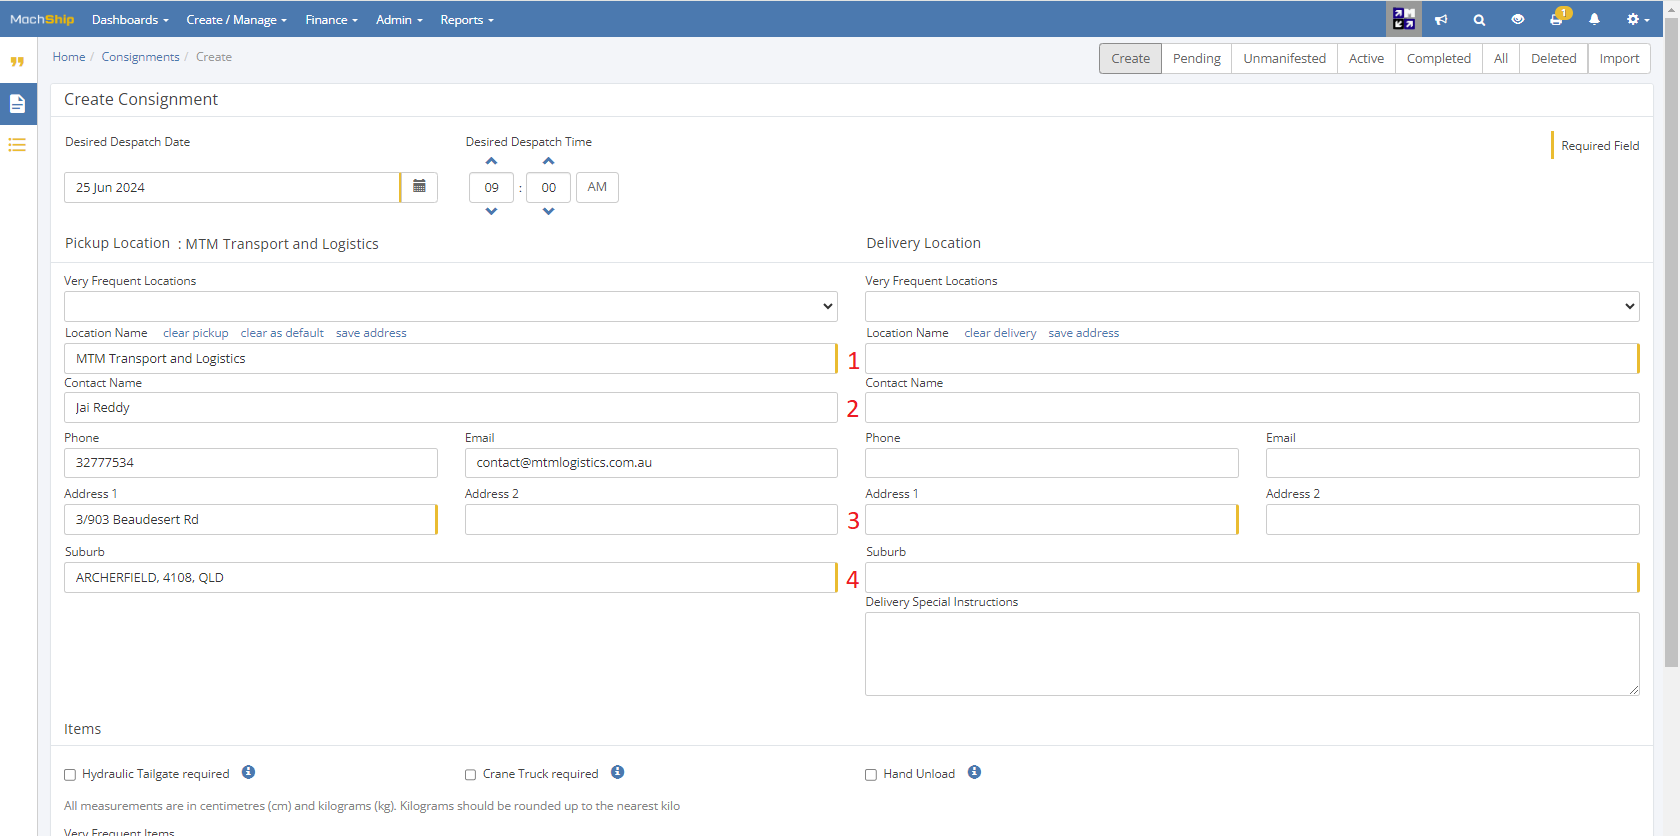
Task: Click pickup Contact Name field Jai Reddy
Action: coord(451,407)
